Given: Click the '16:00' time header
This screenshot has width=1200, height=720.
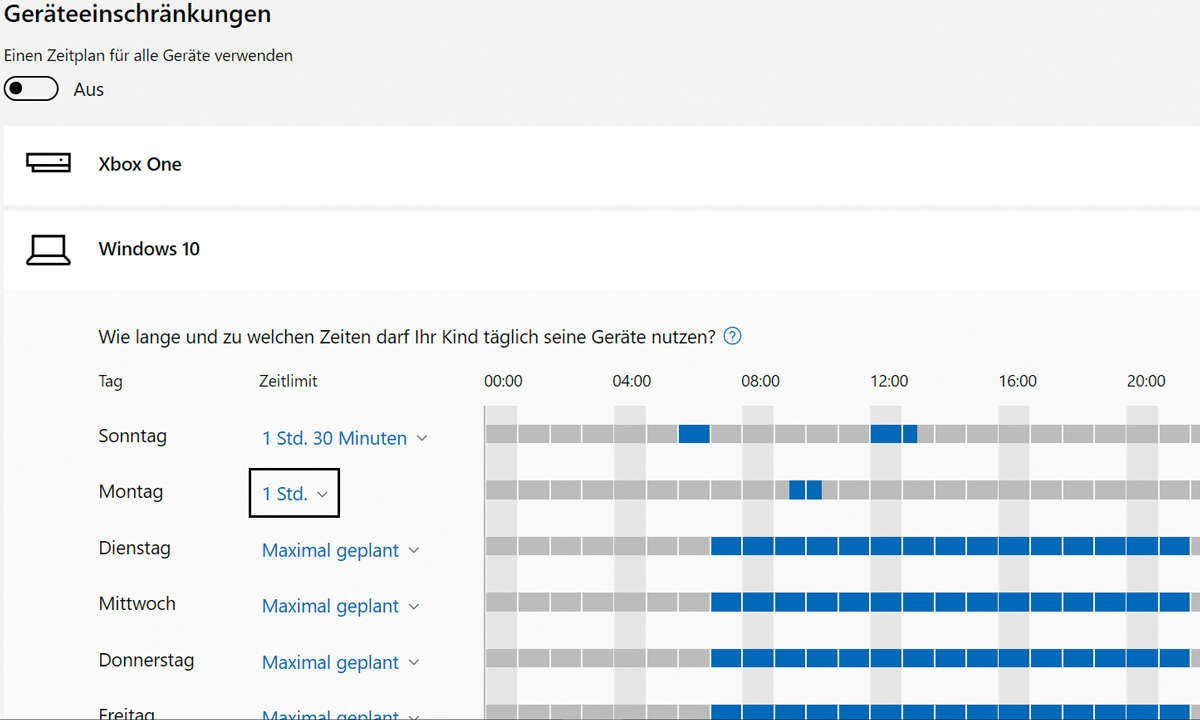Looking at the screenshot, I should [1018, 381].
